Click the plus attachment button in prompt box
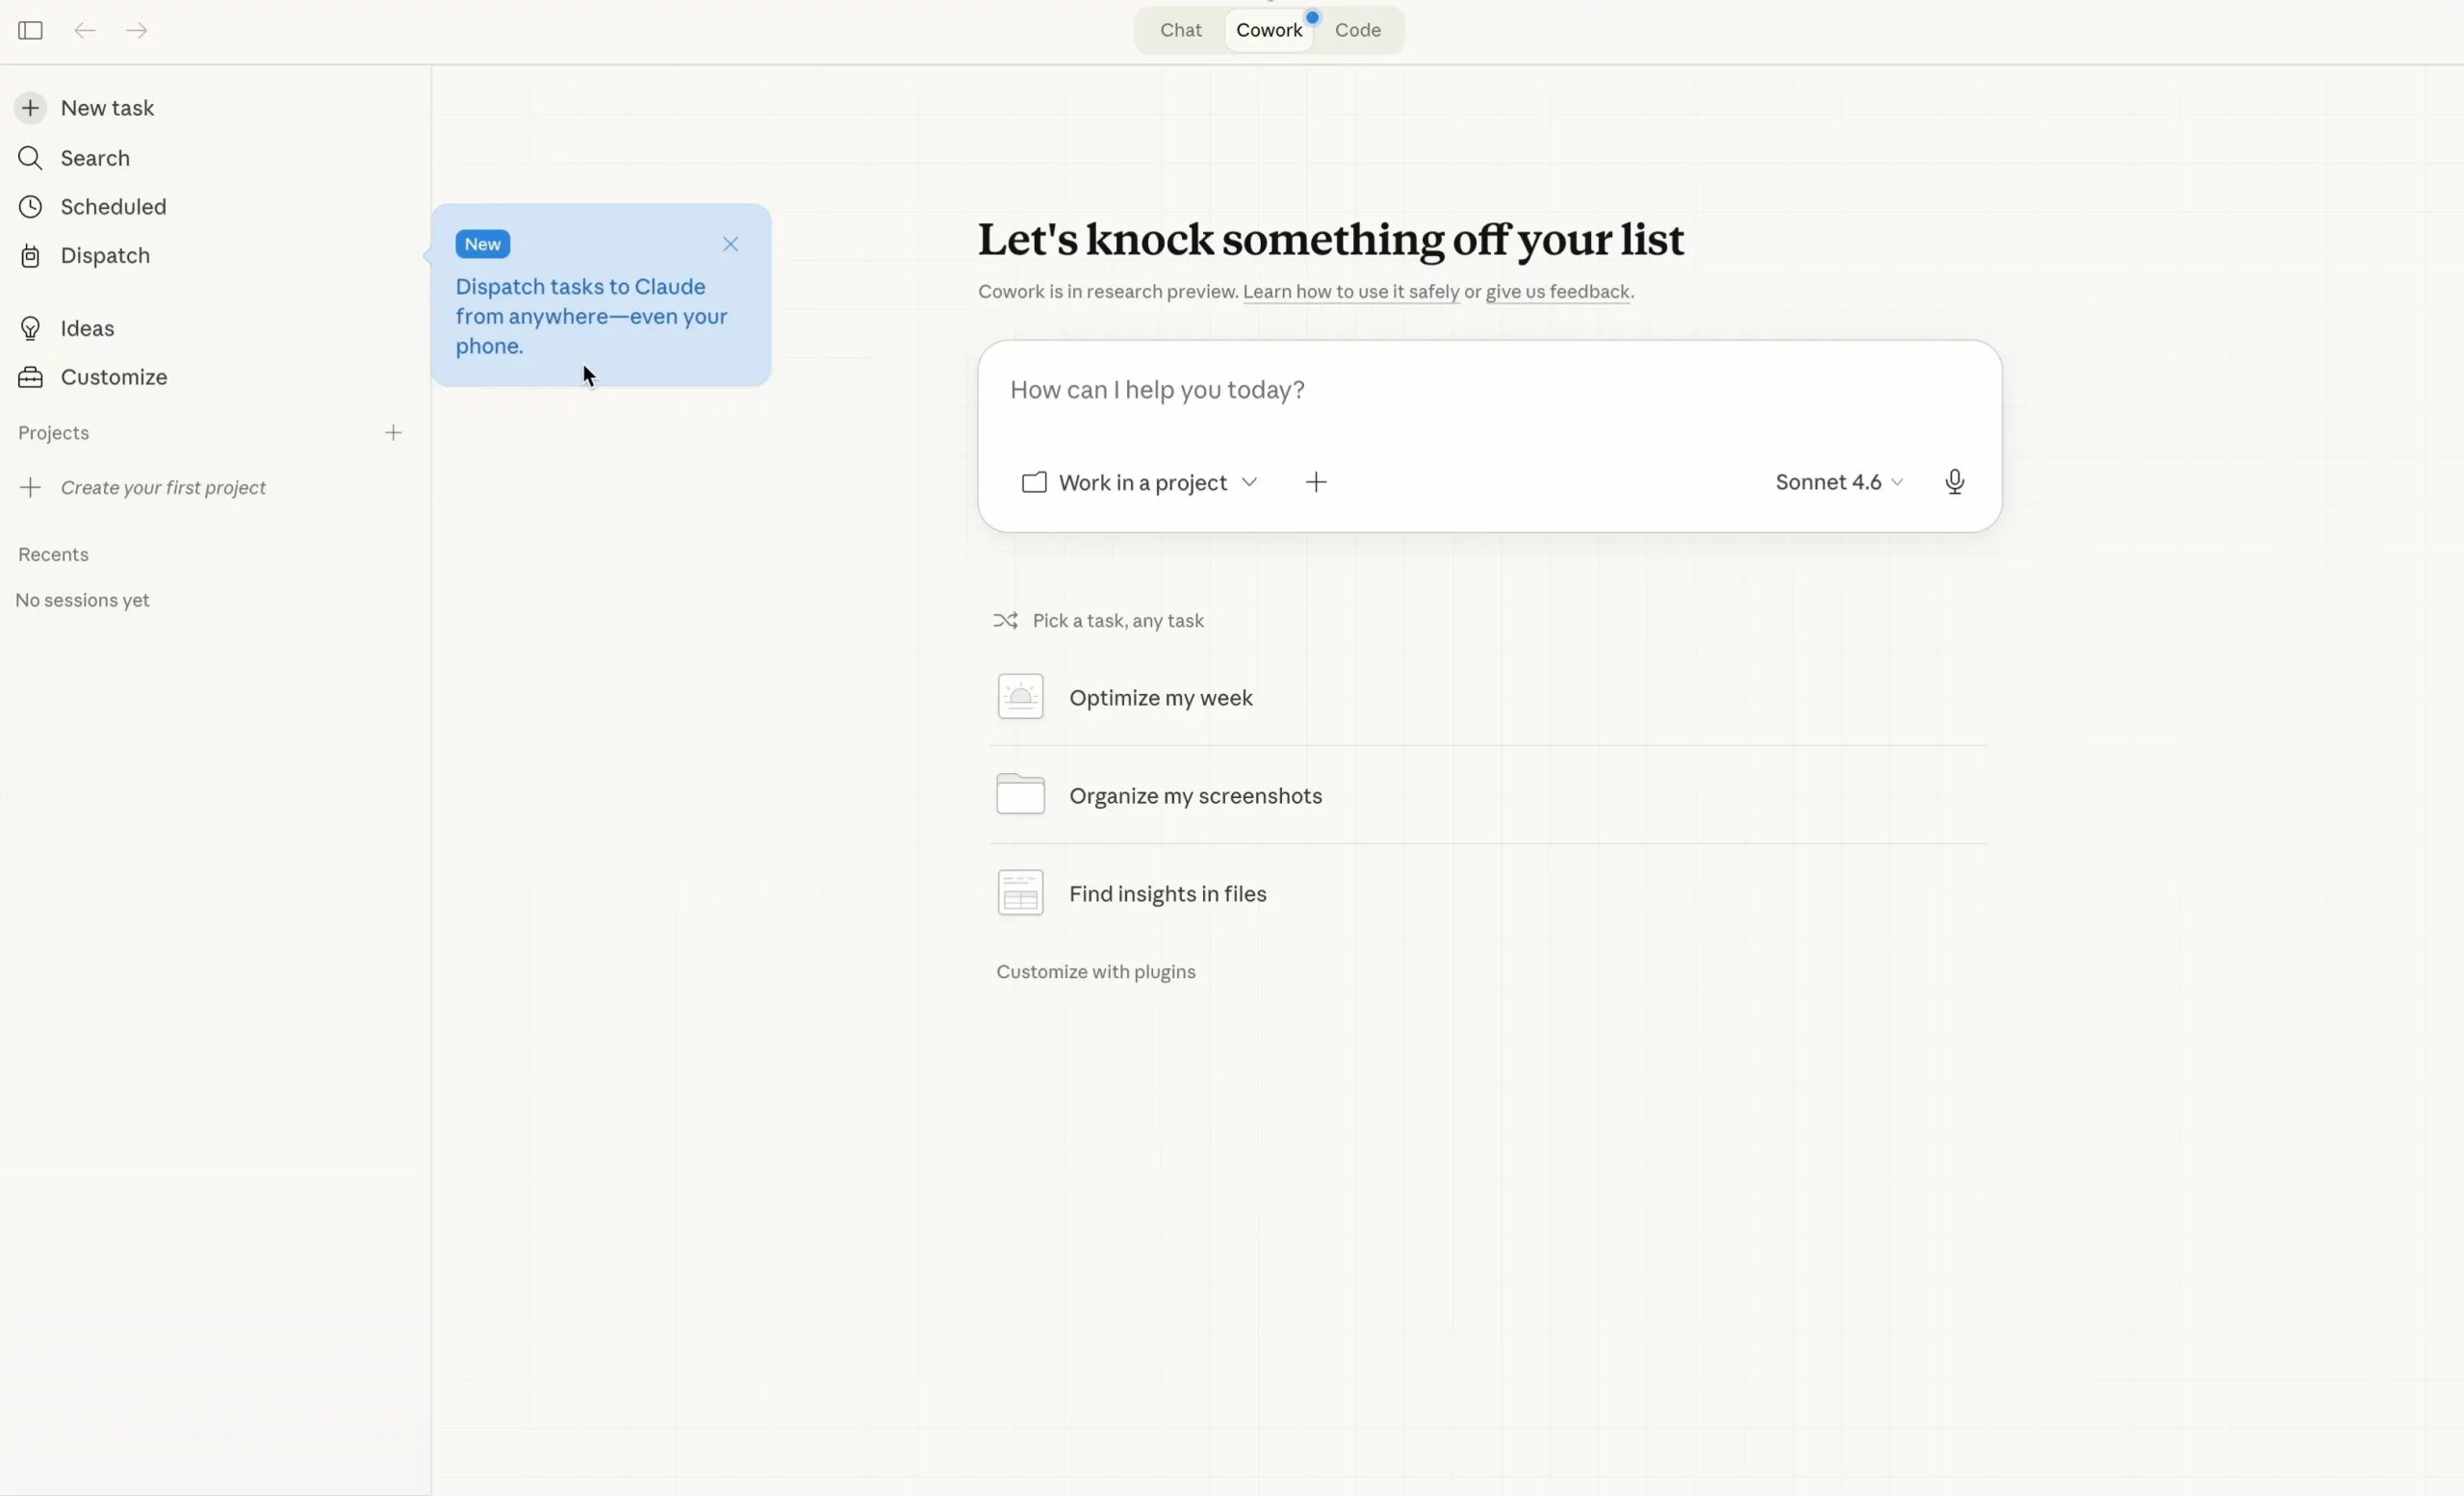Viewport: 2464px width, 1496px height. pos(1316,483)
